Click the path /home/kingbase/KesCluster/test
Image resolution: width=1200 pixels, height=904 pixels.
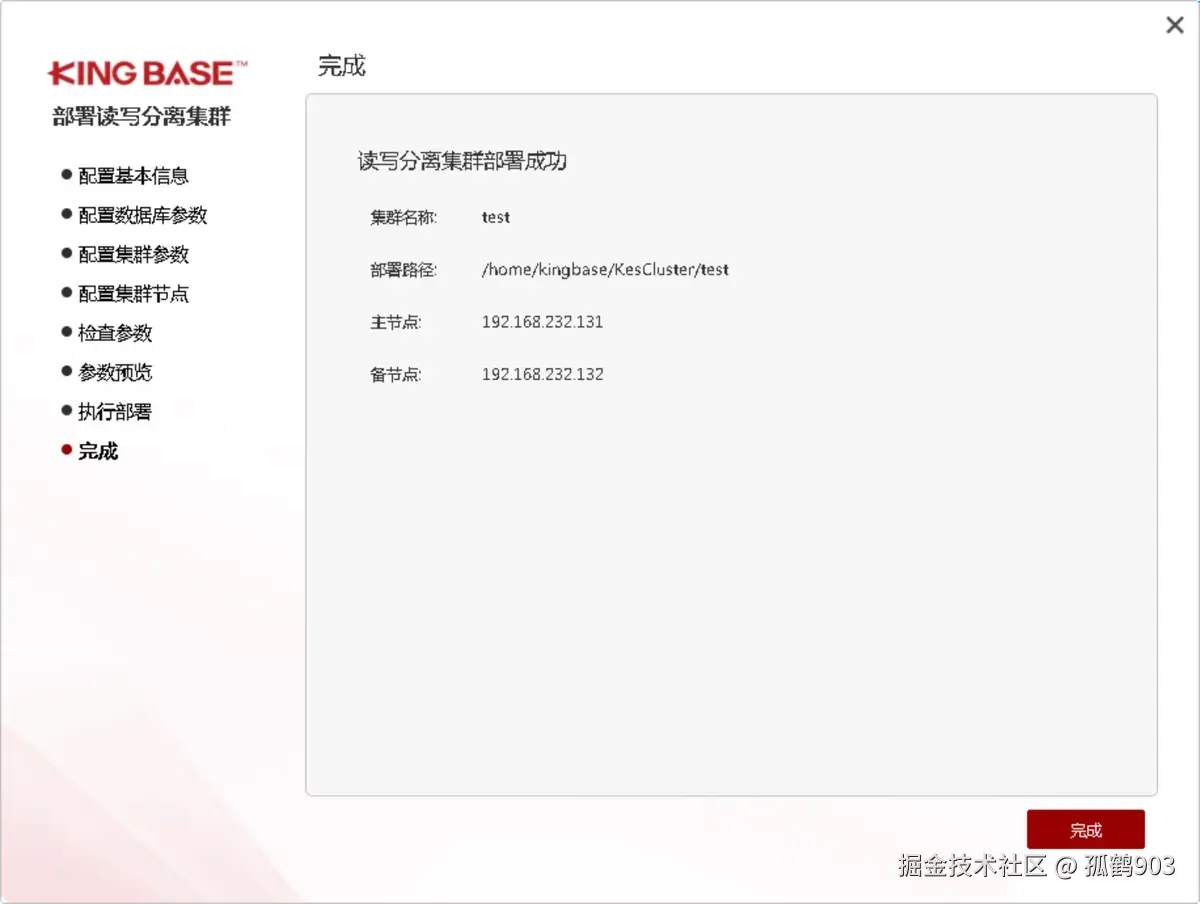click(x=605, y=269)
